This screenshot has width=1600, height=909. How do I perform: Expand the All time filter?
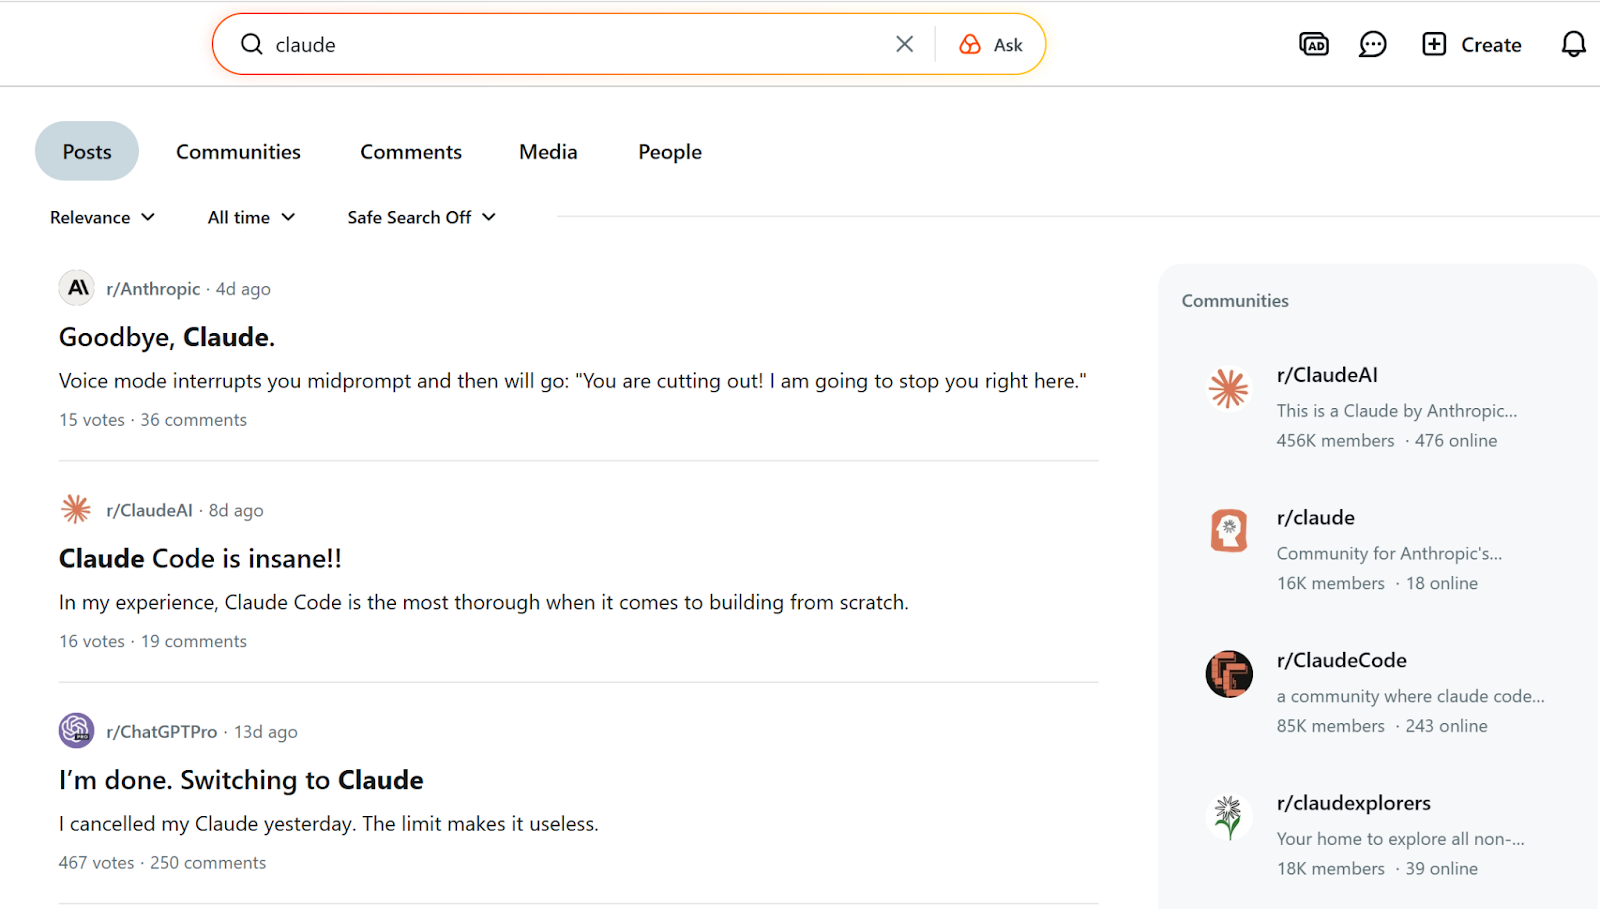(251, 217)
